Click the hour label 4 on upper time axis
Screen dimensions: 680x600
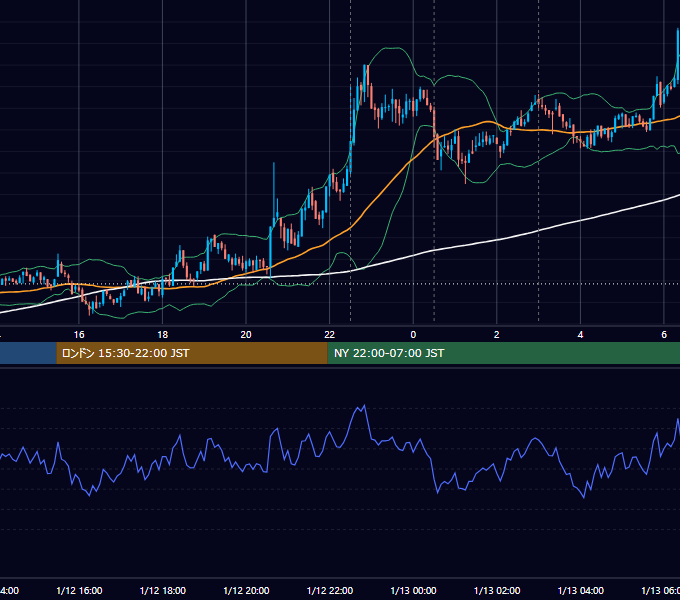tap(580, 335)
